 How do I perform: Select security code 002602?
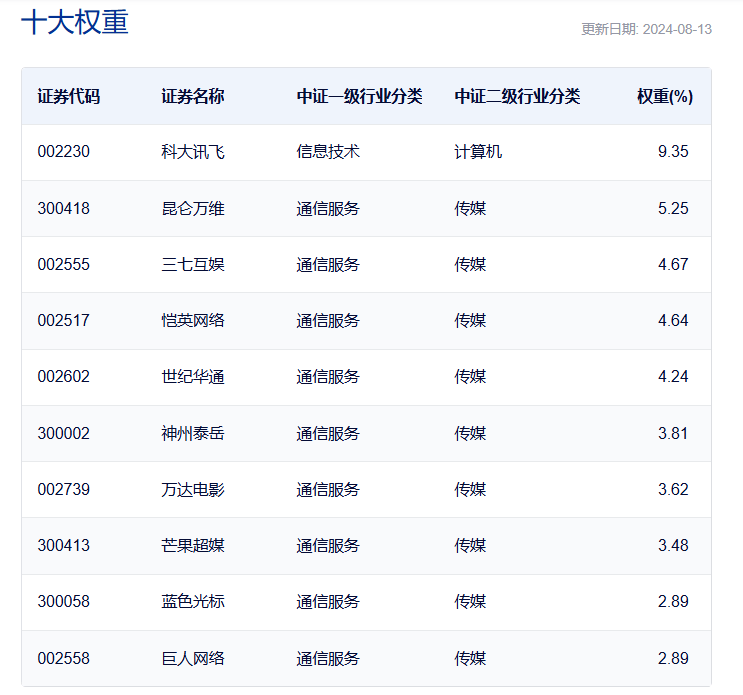(x=63, y=377)
